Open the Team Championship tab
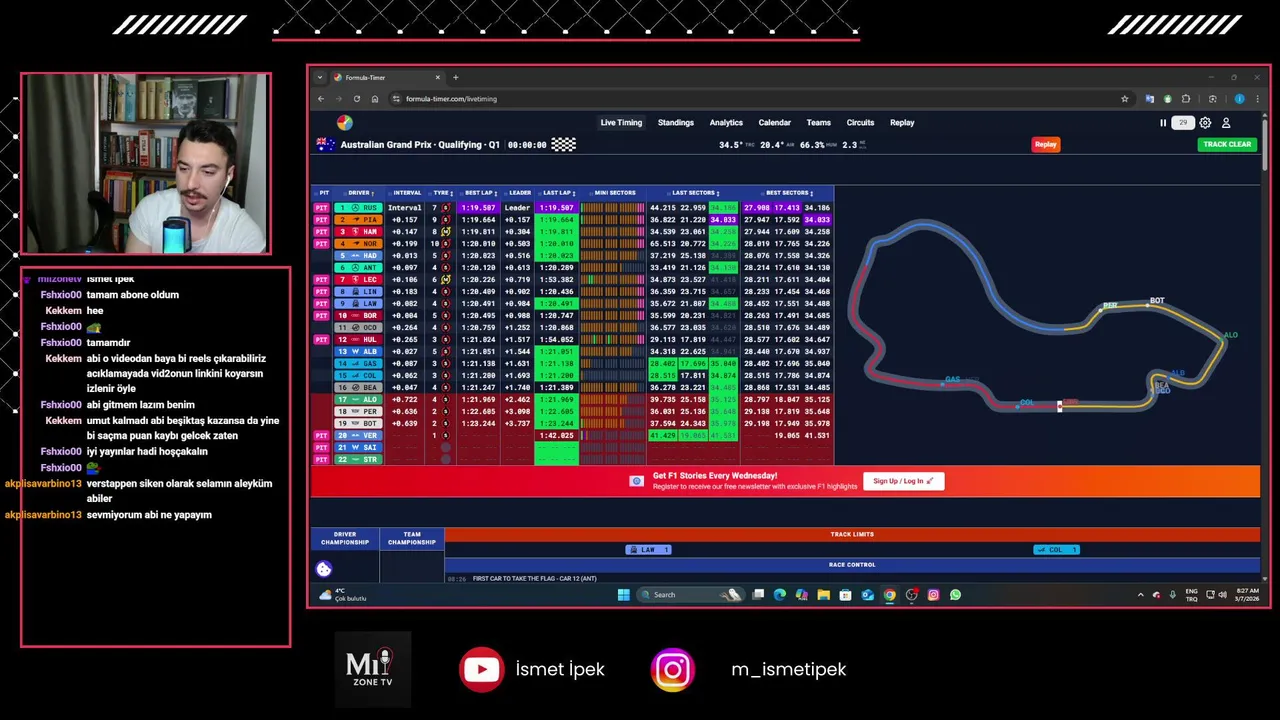This screenshot has width=1280, height=720. point(412,538)
